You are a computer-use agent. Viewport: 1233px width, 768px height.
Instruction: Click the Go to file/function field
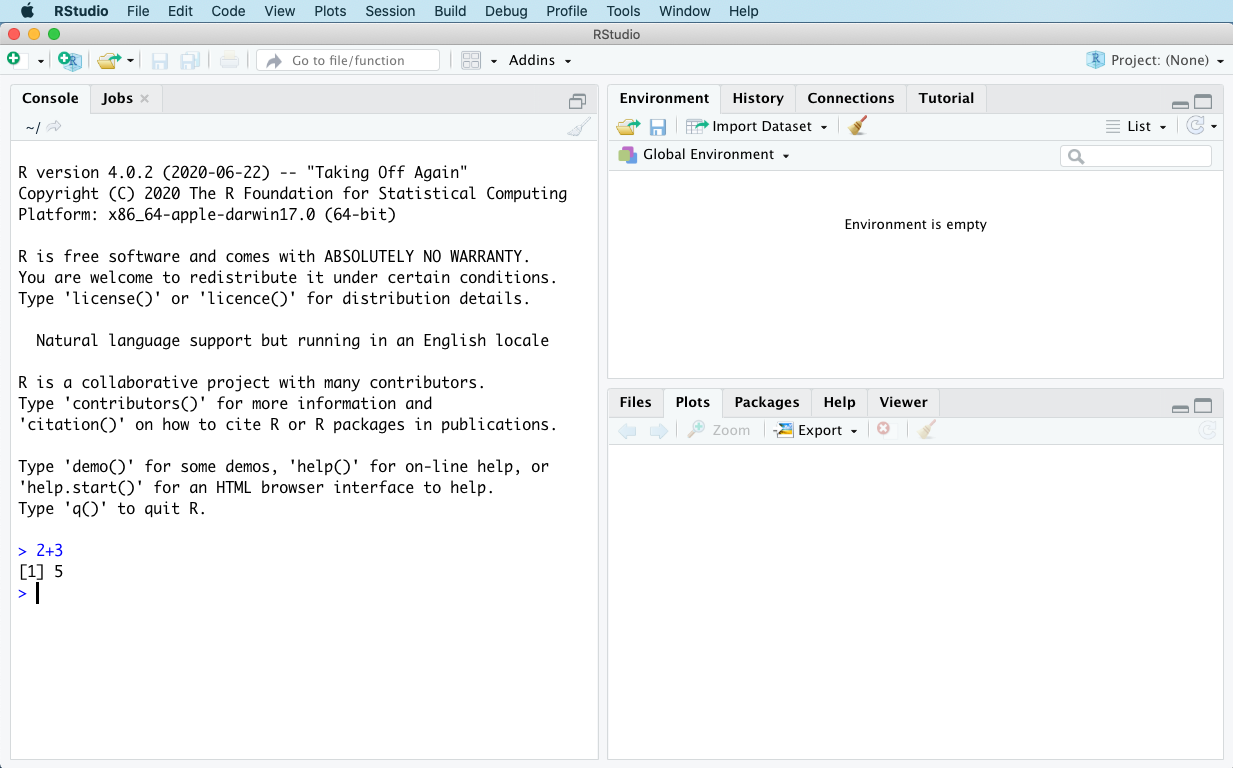[x=348, y=61]
